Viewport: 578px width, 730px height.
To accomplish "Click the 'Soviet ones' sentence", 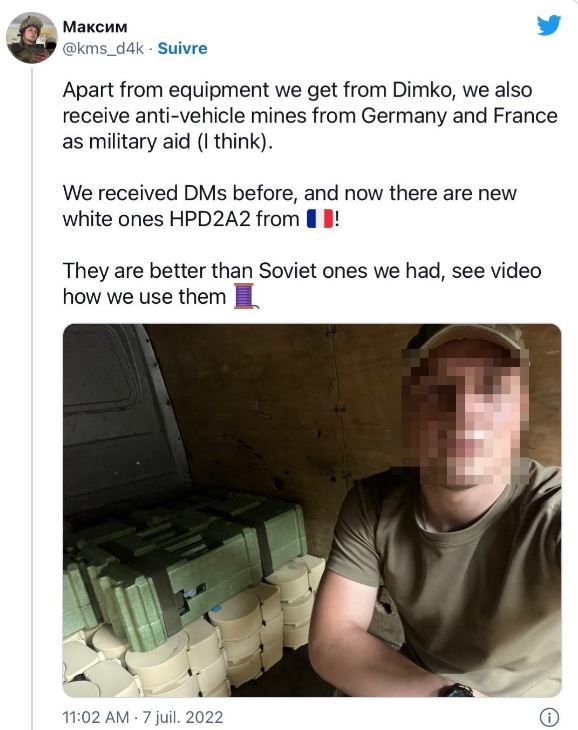I will click(302, 284).
